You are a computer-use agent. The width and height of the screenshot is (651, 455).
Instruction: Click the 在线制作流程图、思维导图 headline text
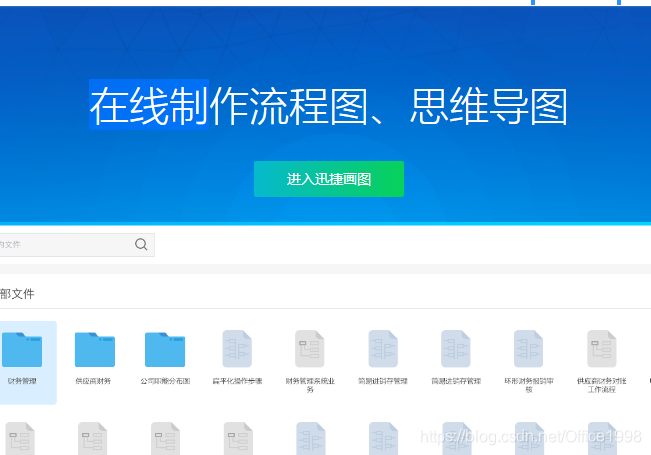[x=328, y=106]
